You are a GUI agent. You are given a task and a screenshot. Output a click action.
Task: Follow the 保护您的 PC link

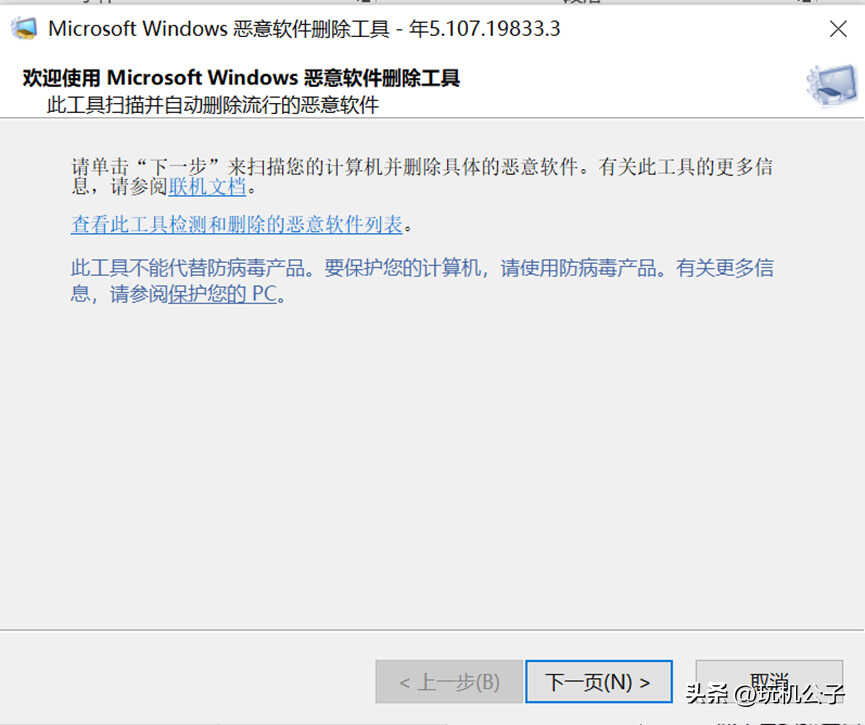tap(222, 294)
